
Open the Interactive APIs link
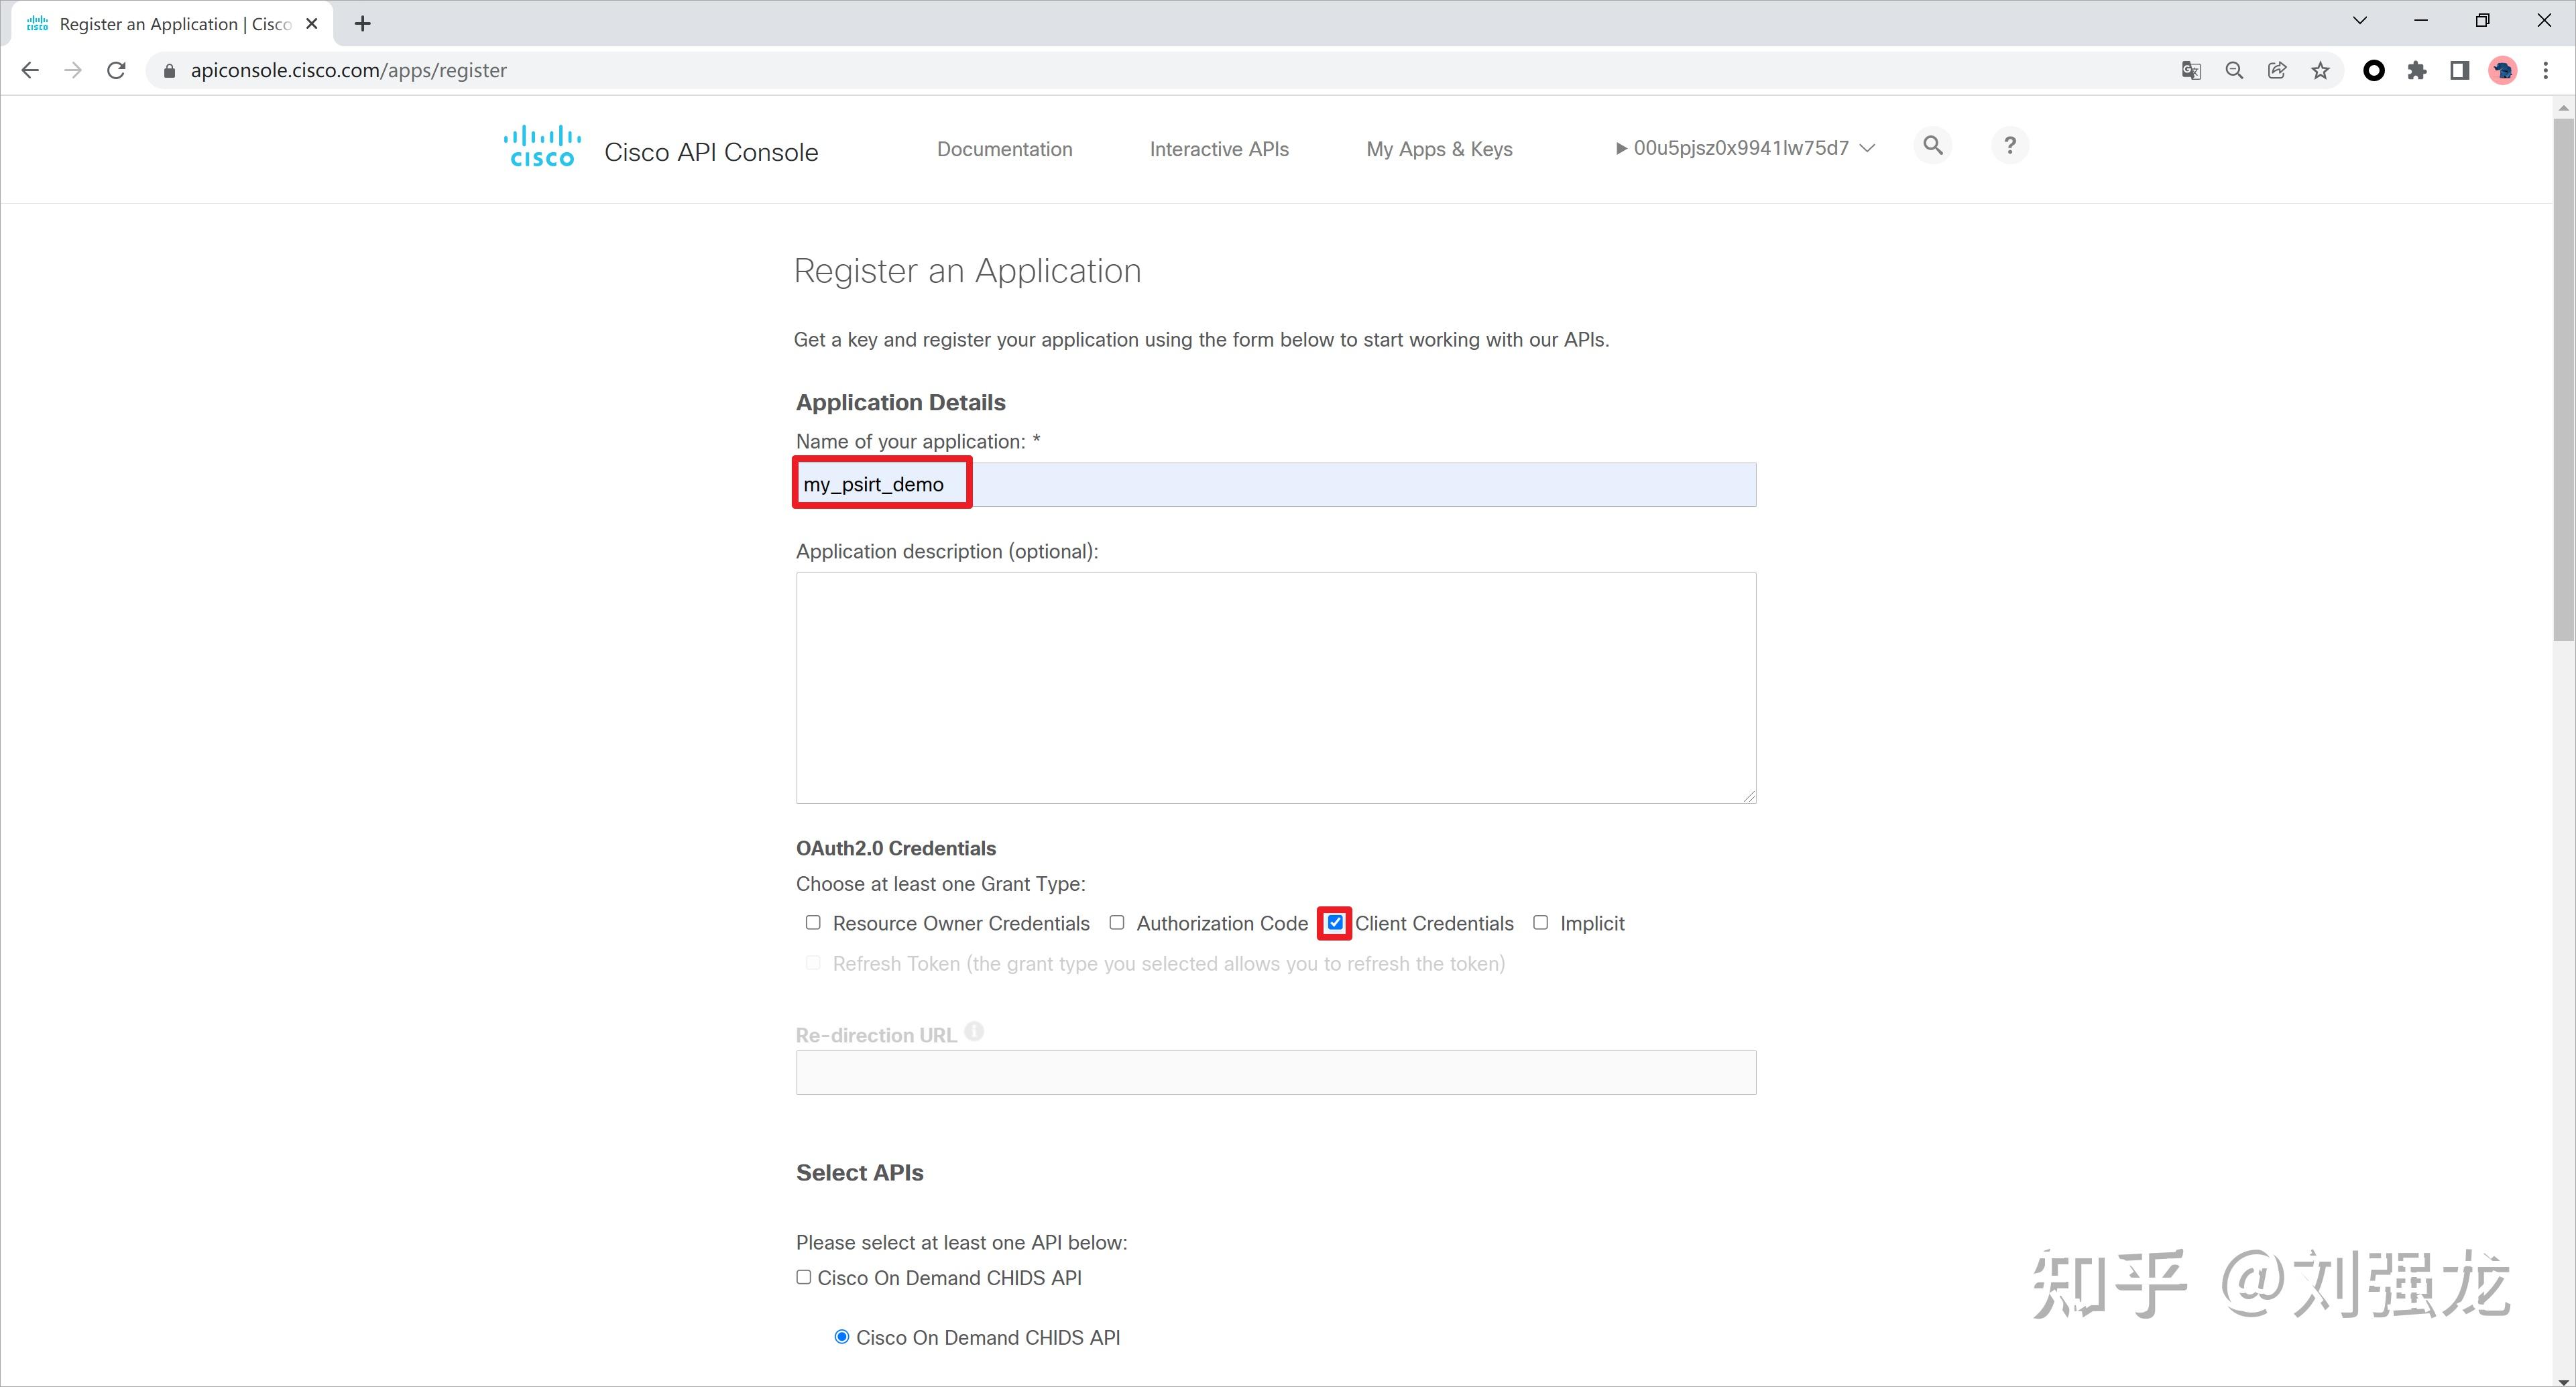point(1219,149)
